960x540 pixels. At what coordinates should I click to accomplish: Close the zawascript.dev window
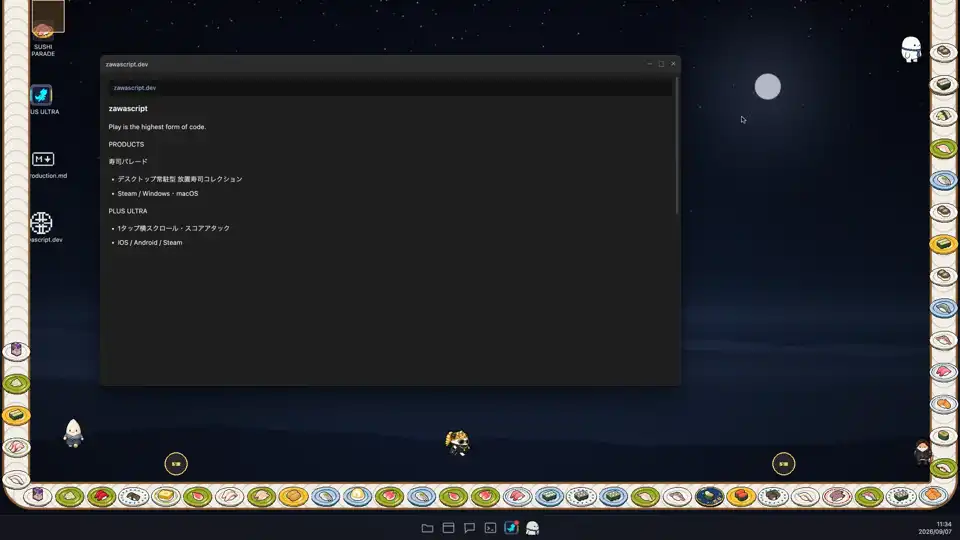(x=673, y=64)
